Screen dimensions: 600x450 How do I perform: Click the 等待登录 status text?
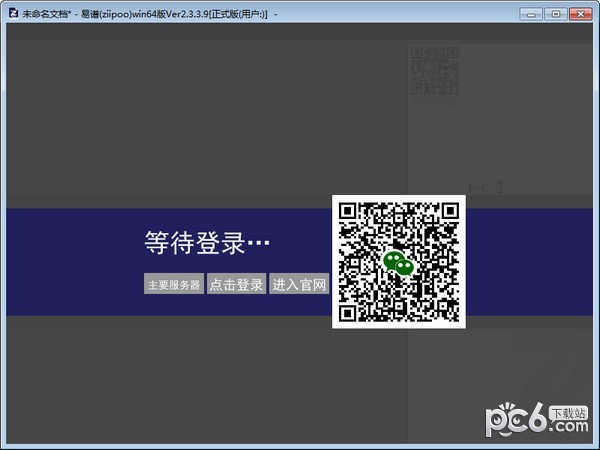pyautogui.click(x=207, y=243)
